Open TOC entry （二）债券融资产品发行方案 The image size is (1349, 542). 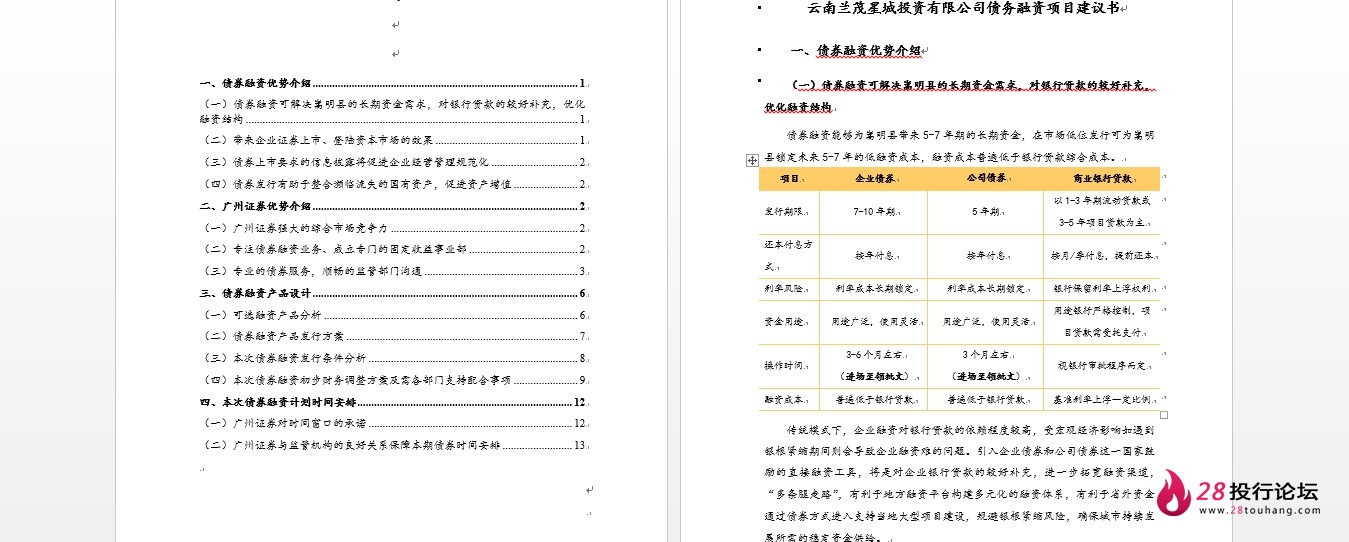pos(393,336)
